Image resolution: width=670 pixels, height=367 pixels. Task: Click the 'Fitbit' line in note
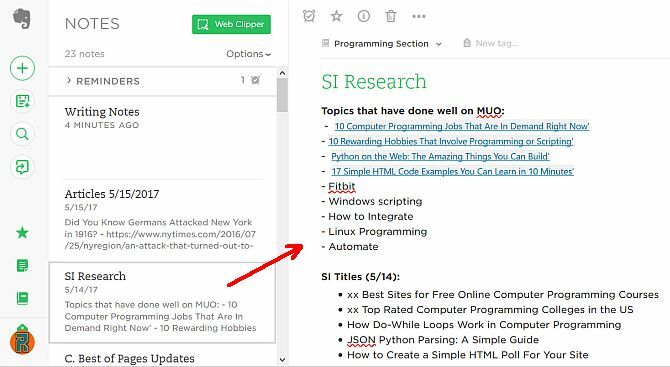tap(341, 187)
